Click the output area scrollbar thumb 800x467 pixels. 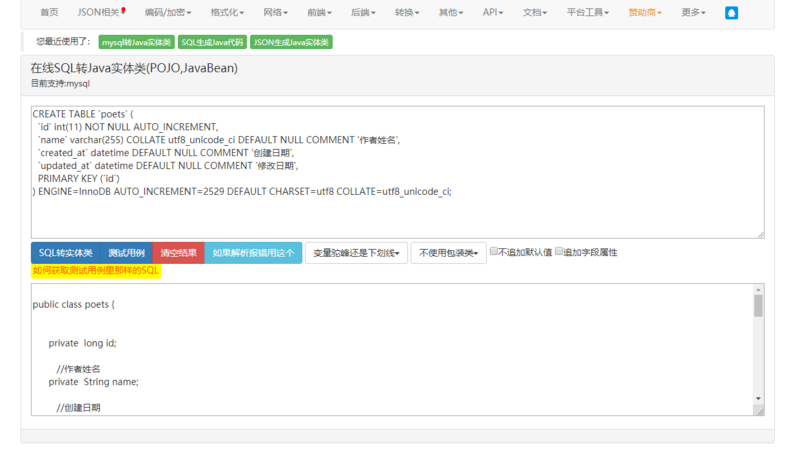(x=758, y=306)
